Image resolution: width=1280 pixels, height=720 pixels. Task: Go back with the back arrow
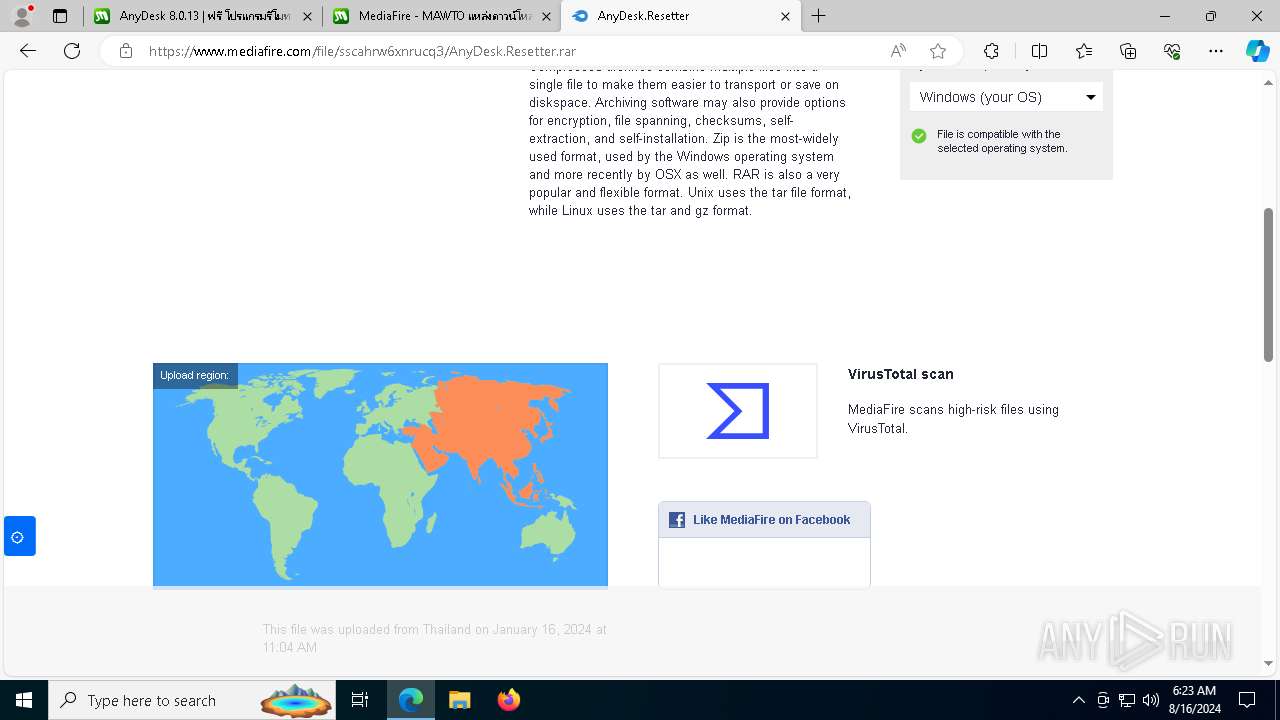28,51
